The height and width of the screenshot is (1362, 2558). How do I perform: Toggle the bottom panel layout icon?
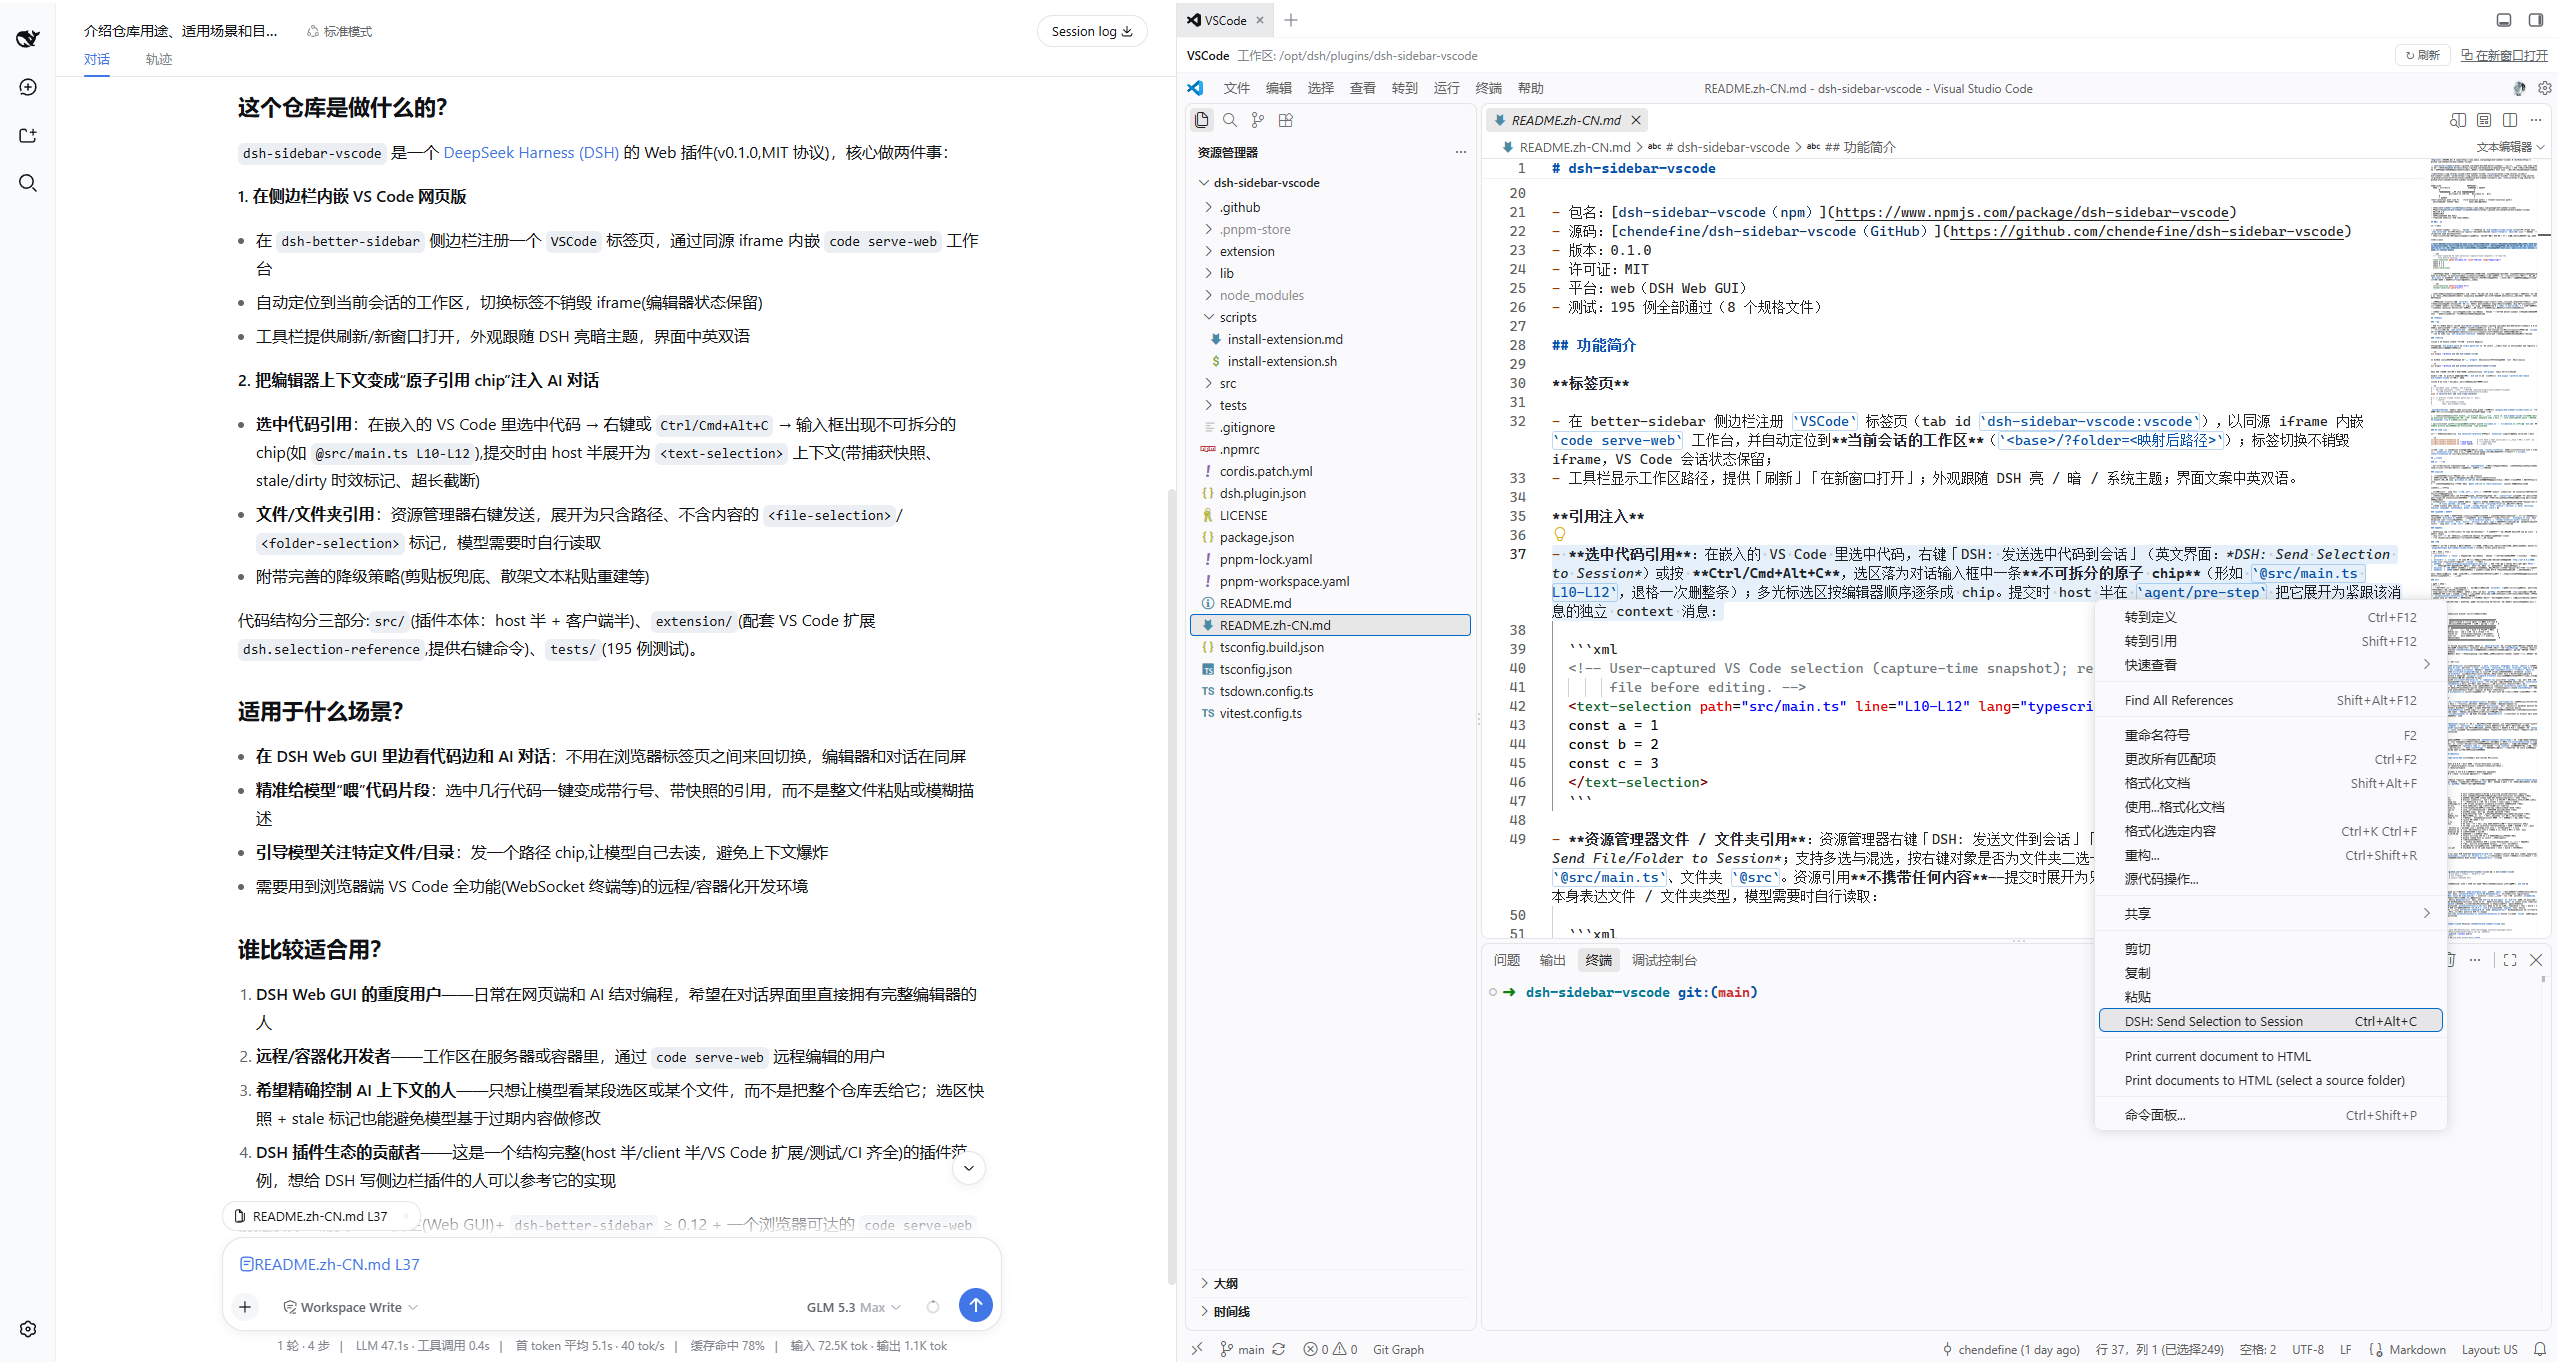(2504, 20)
